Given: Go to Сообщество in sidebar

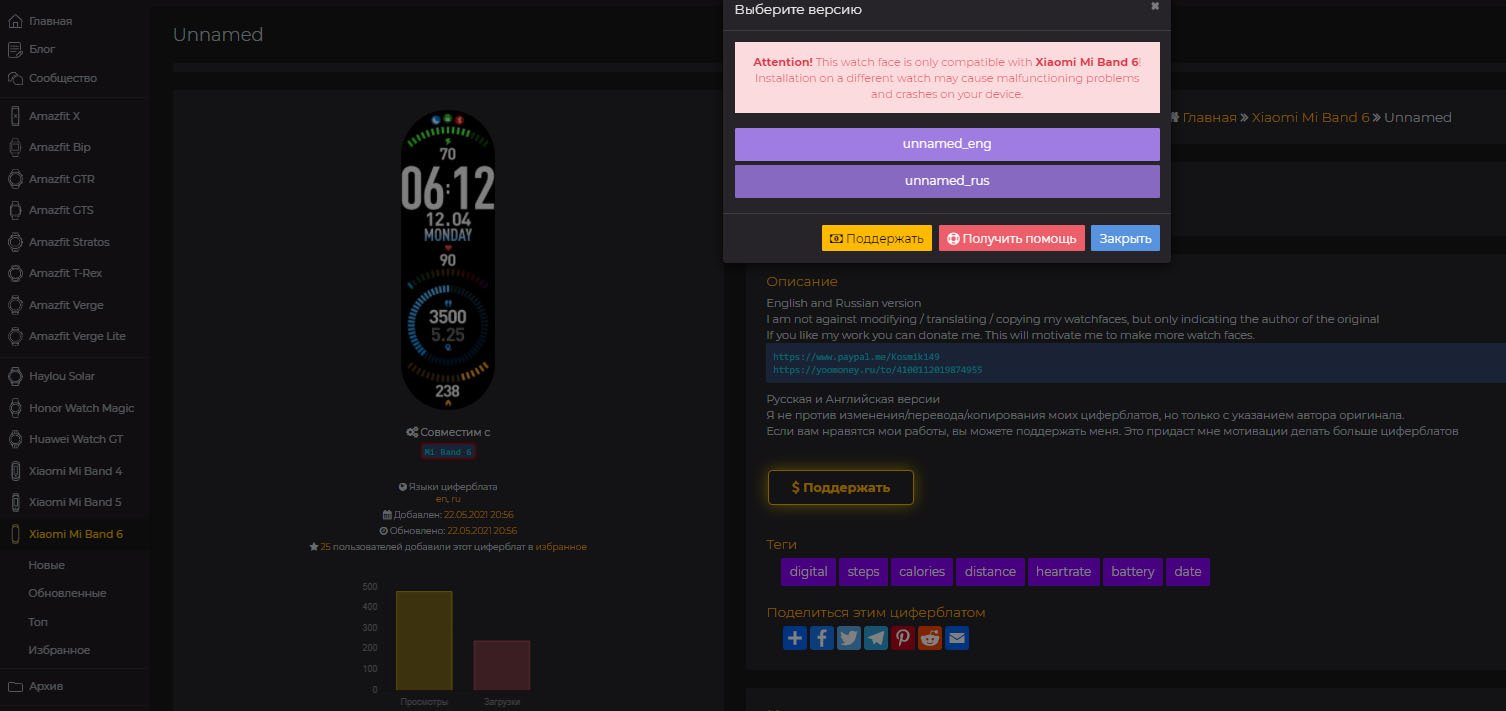Looking at the screenshot, I should pos(62,78).
